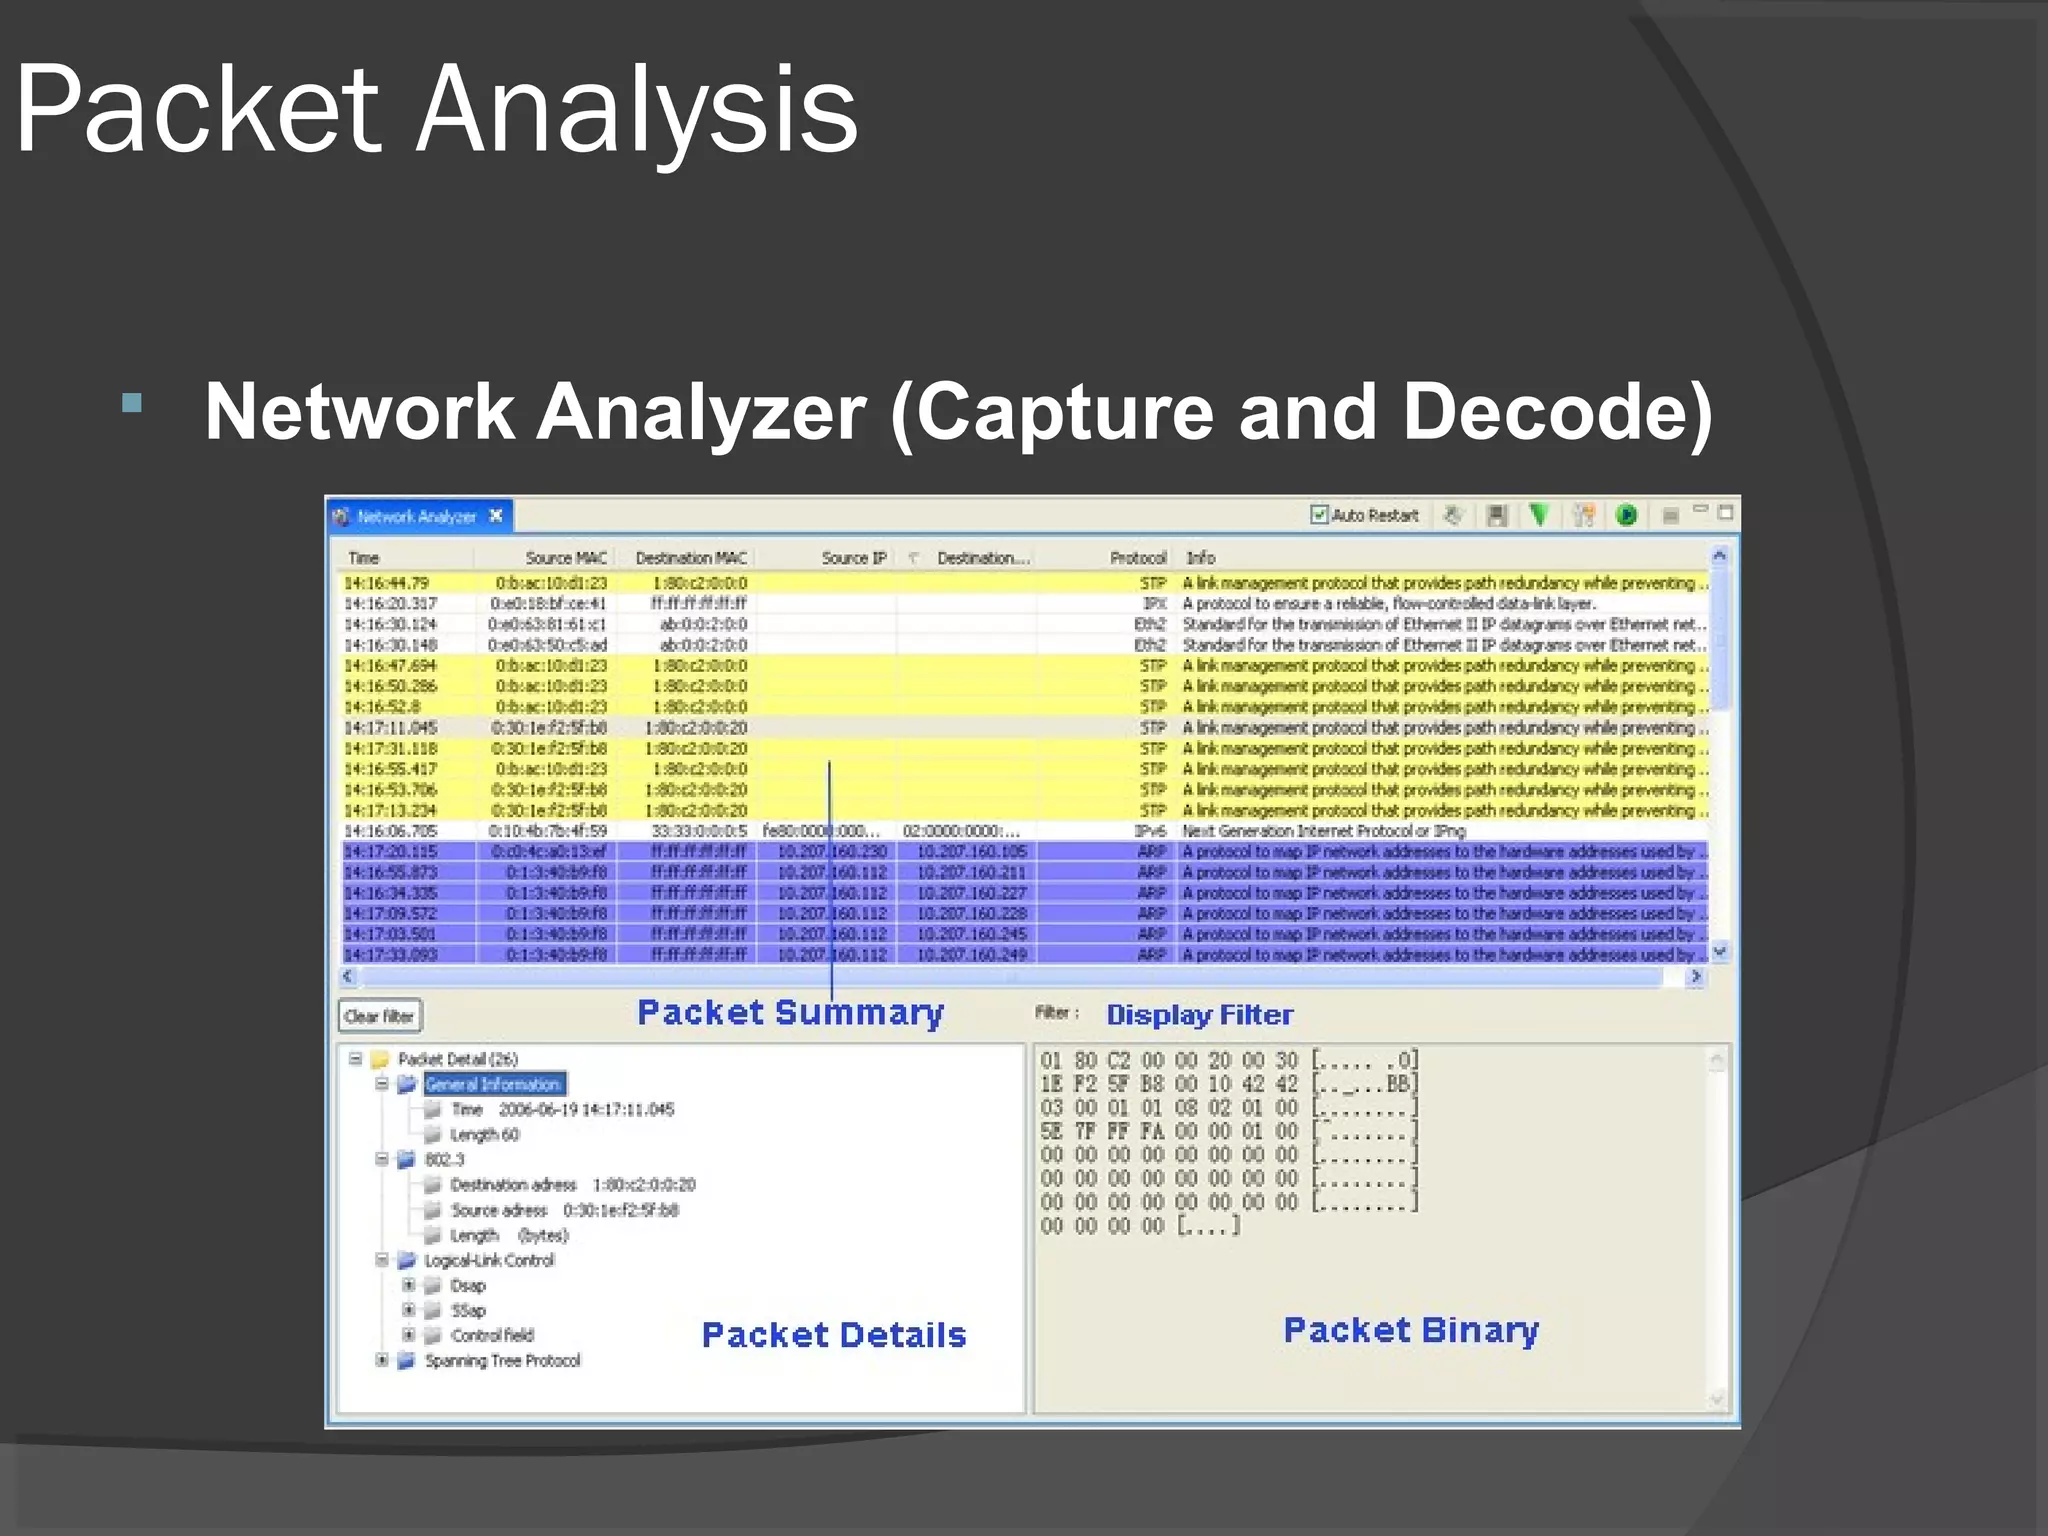The image size is (2048, 1536).
Task: Select ARP row with destination 10.207.160.211
Action: [x=1024, y=872]
